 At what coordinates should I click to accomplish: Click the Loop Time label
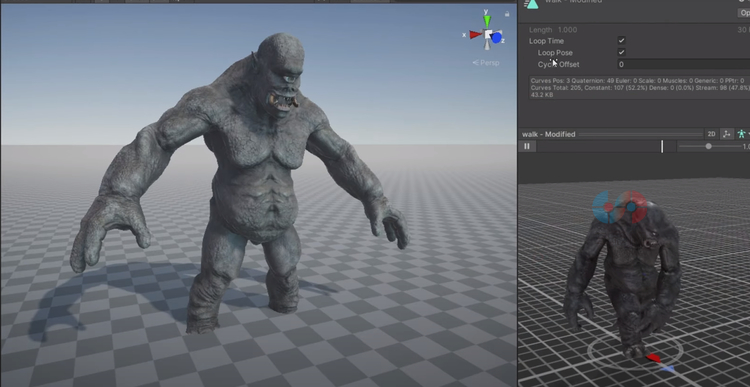[x=546, y=41]
